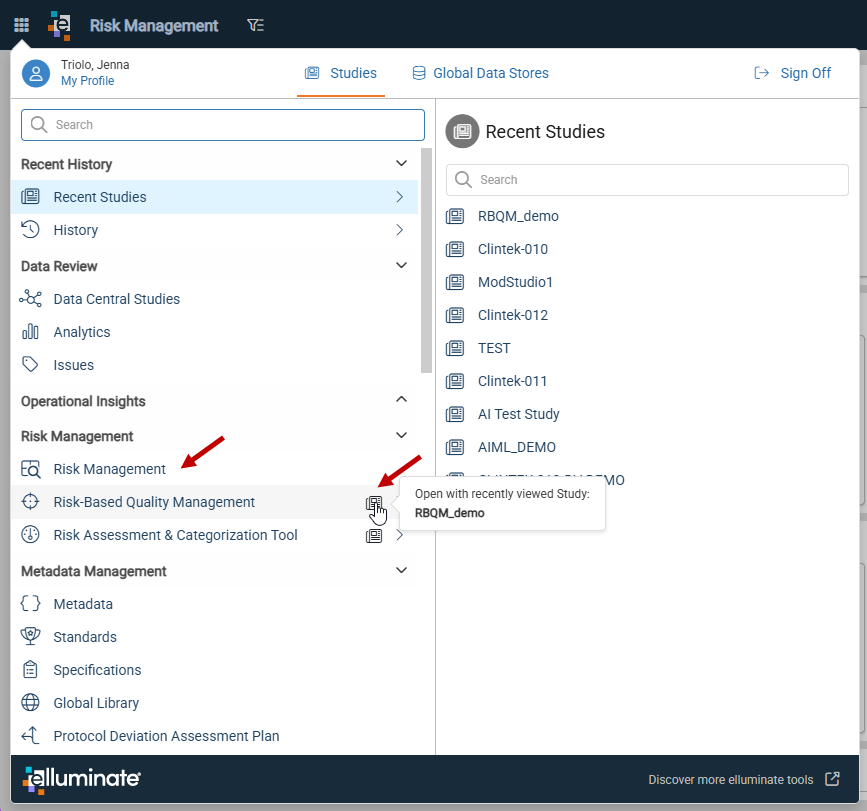Open Analytics
The image size is (867, 811).
82,332
